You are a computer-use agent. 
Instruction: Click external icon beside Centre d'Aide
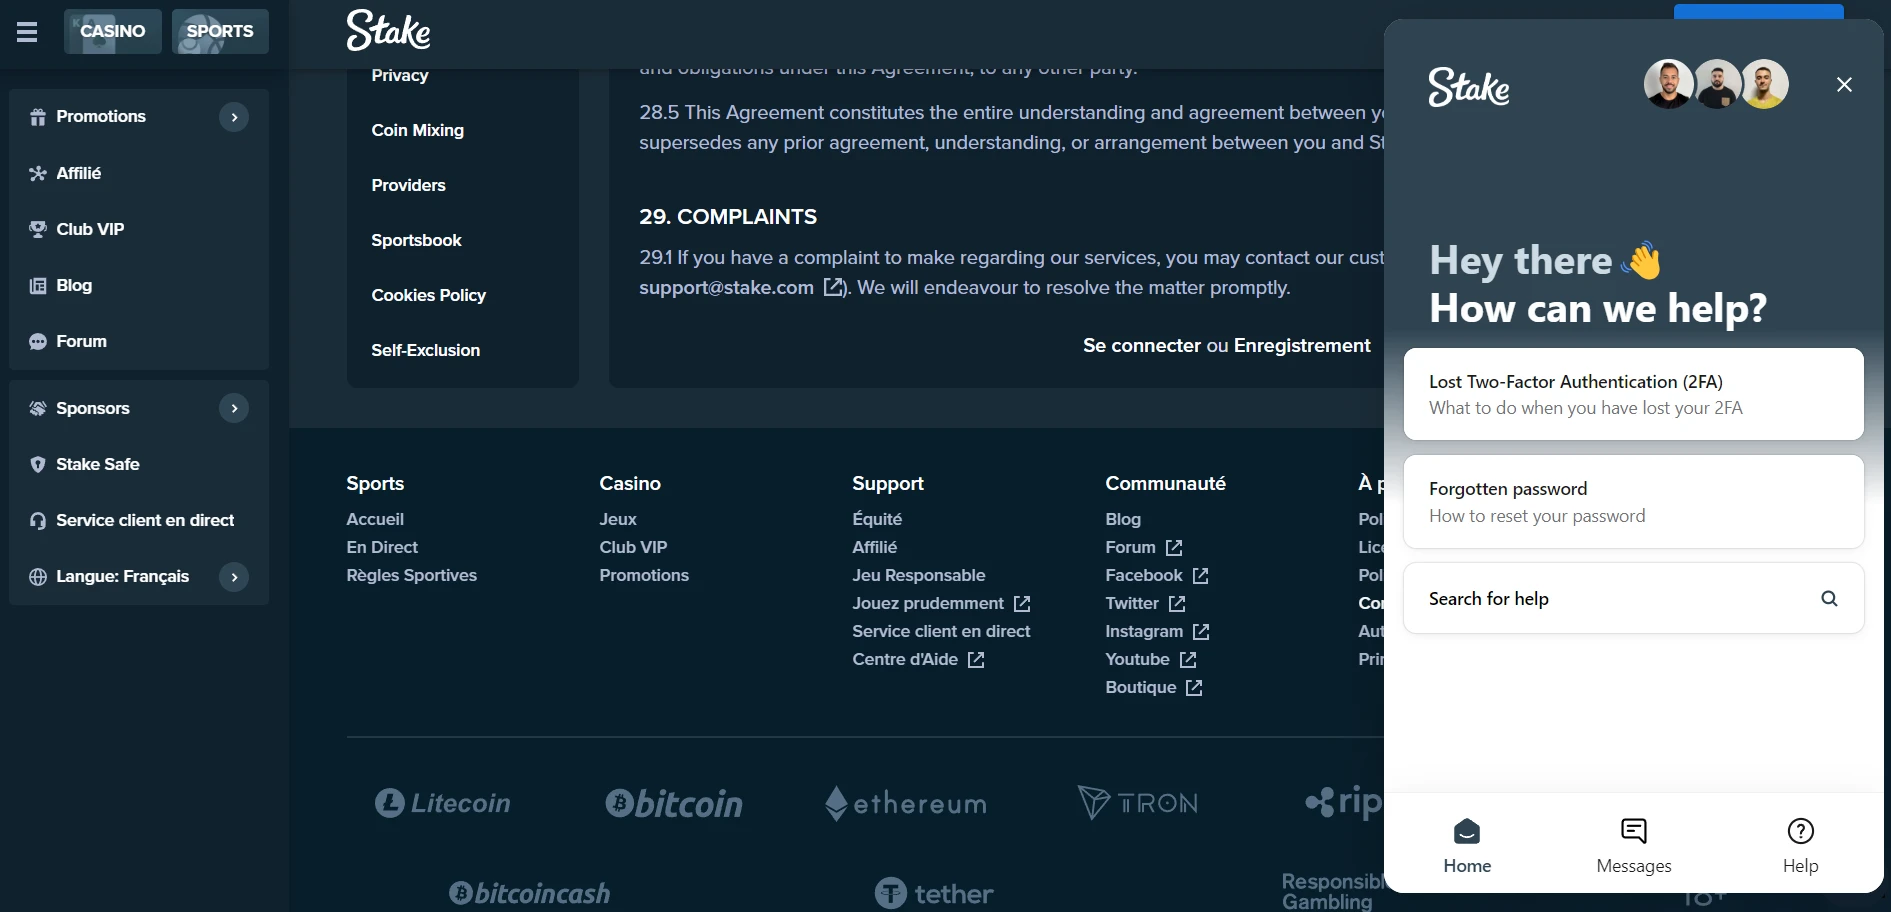(x=976, y=660)
